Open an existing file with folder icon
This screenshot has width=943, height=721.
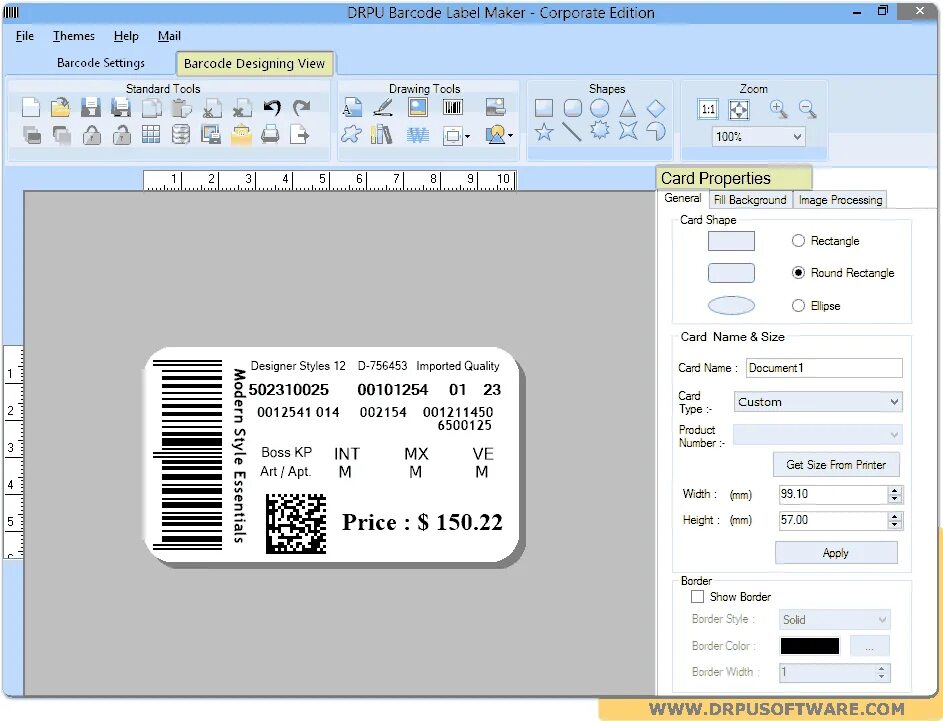60,108
